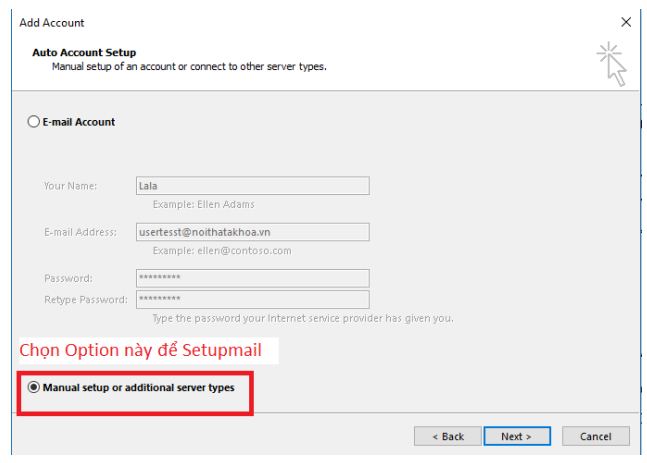Click the 'Example: Ellen Adams' hint text
Image resolution: width=647 pixels, height=463 pixels.
click(x=201, y=204)
